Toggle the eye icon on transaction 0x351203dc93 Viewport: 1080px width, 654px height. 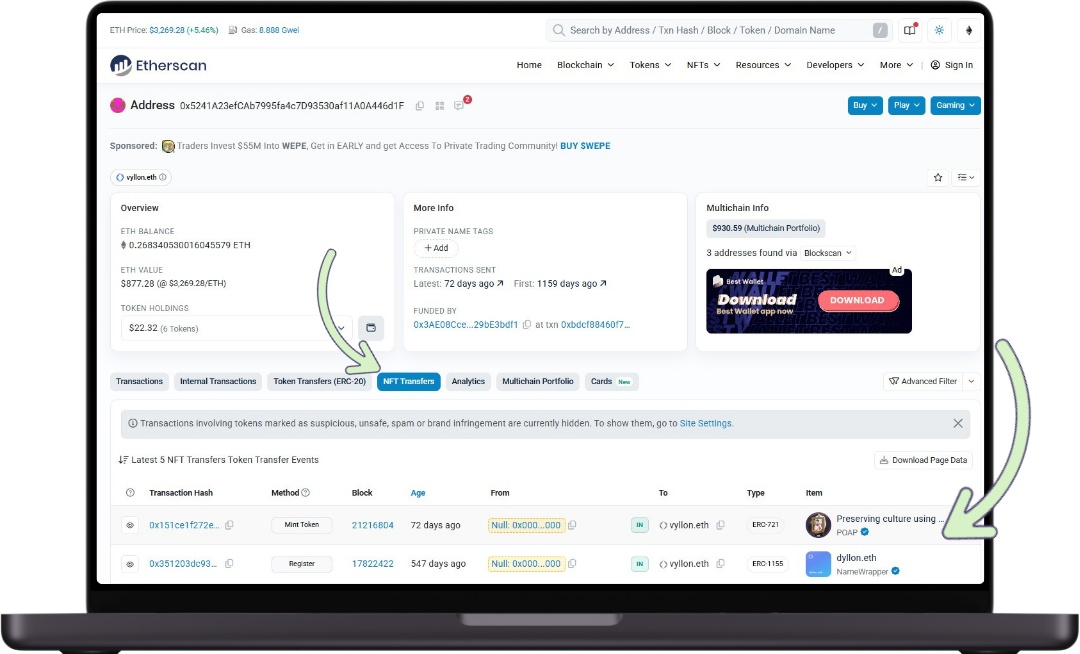coord(130,563)
